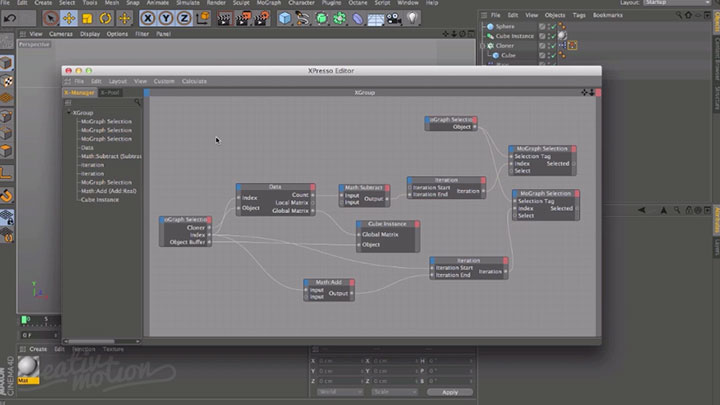Click the green MoGraph cloner array icon
This screenshot has height=405, width=720.
[x=339, y=18]
